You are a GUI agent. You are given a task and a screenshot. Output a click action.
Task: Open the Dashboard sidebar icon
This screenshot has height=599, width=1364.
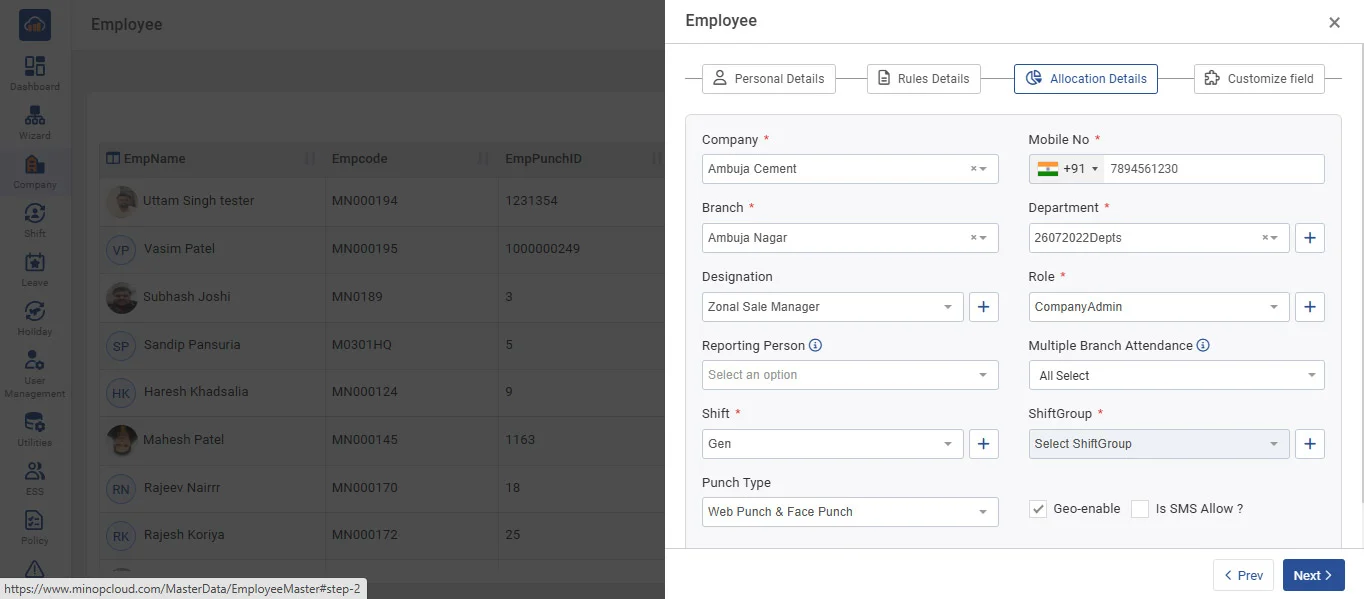tap(35, 72)
